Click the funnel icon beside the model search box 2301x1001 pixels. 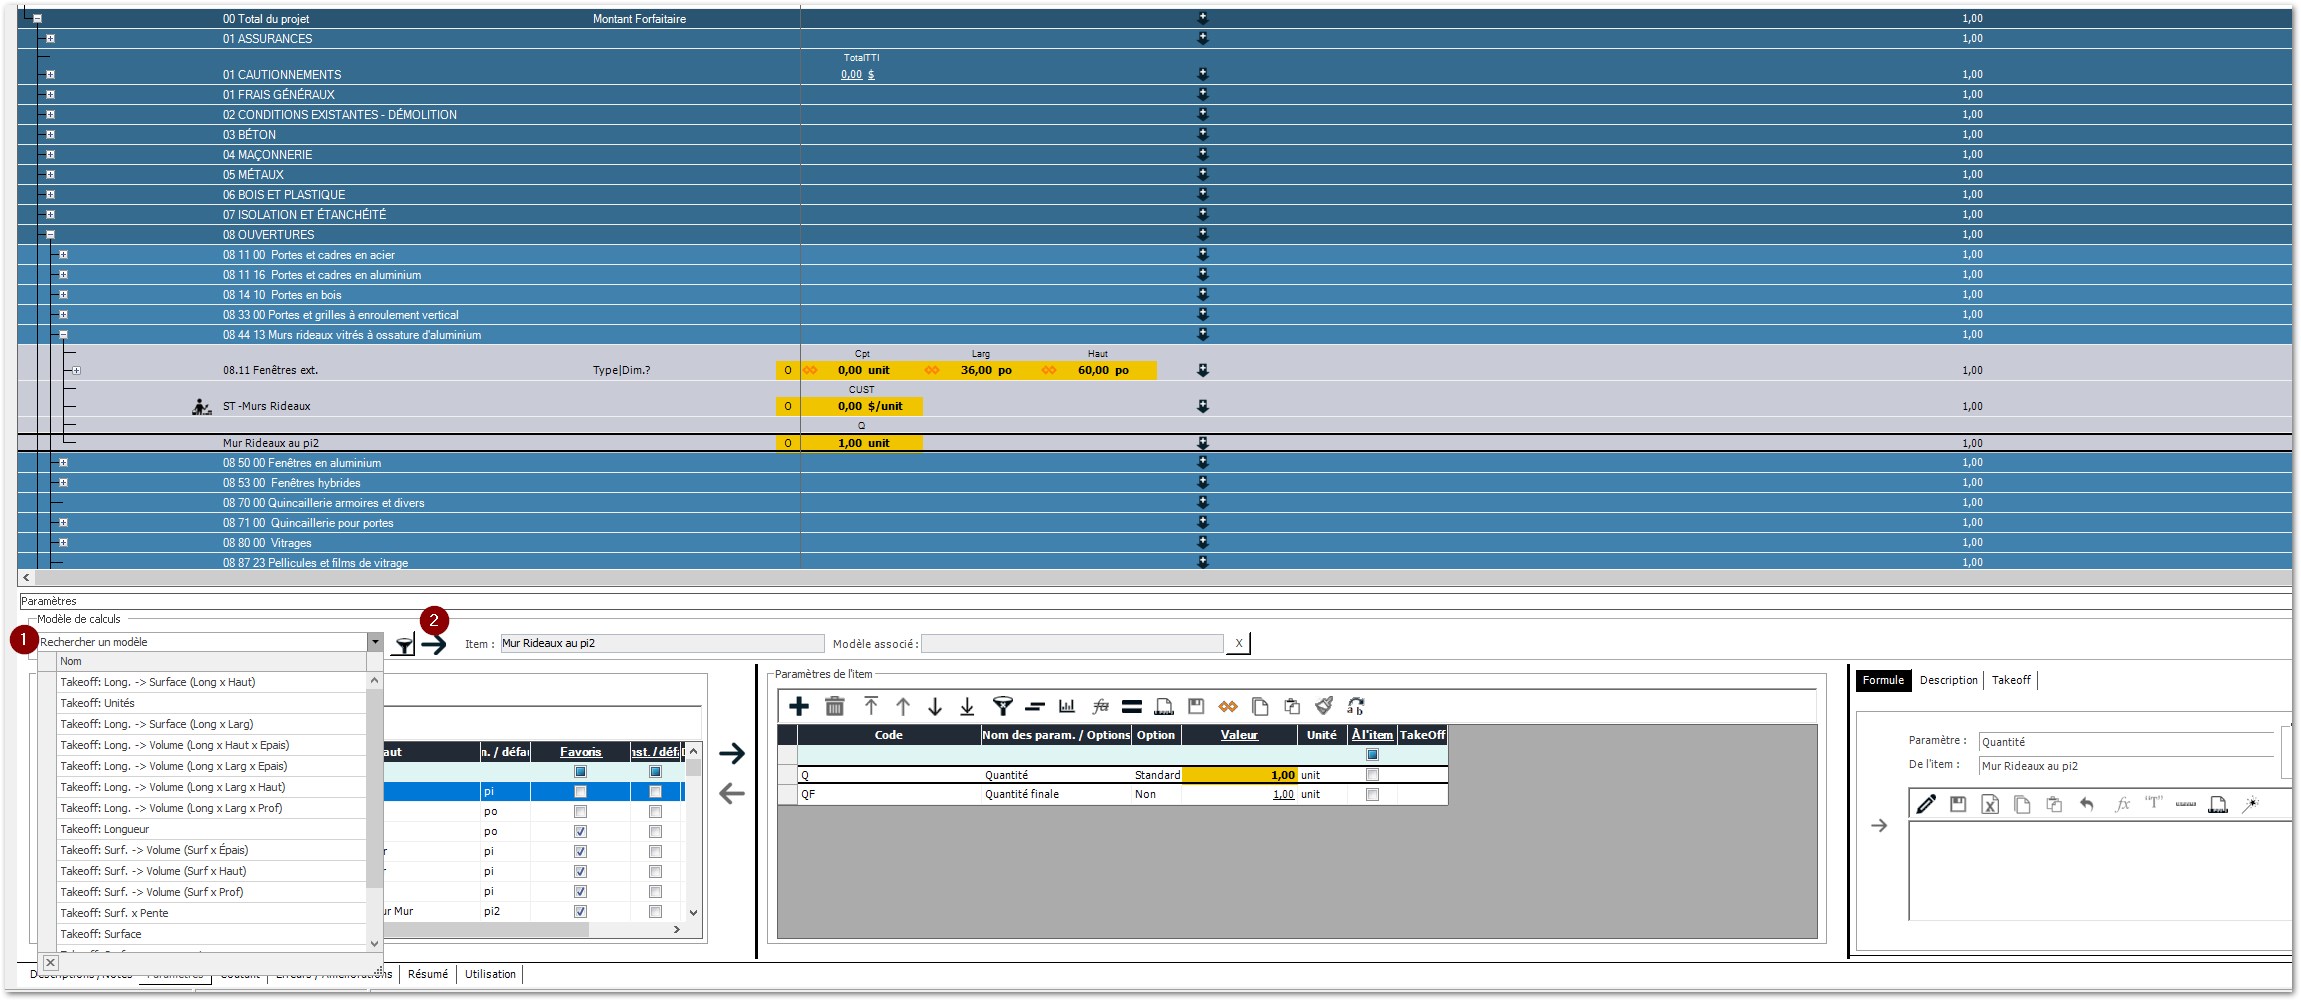coord(403,645)
